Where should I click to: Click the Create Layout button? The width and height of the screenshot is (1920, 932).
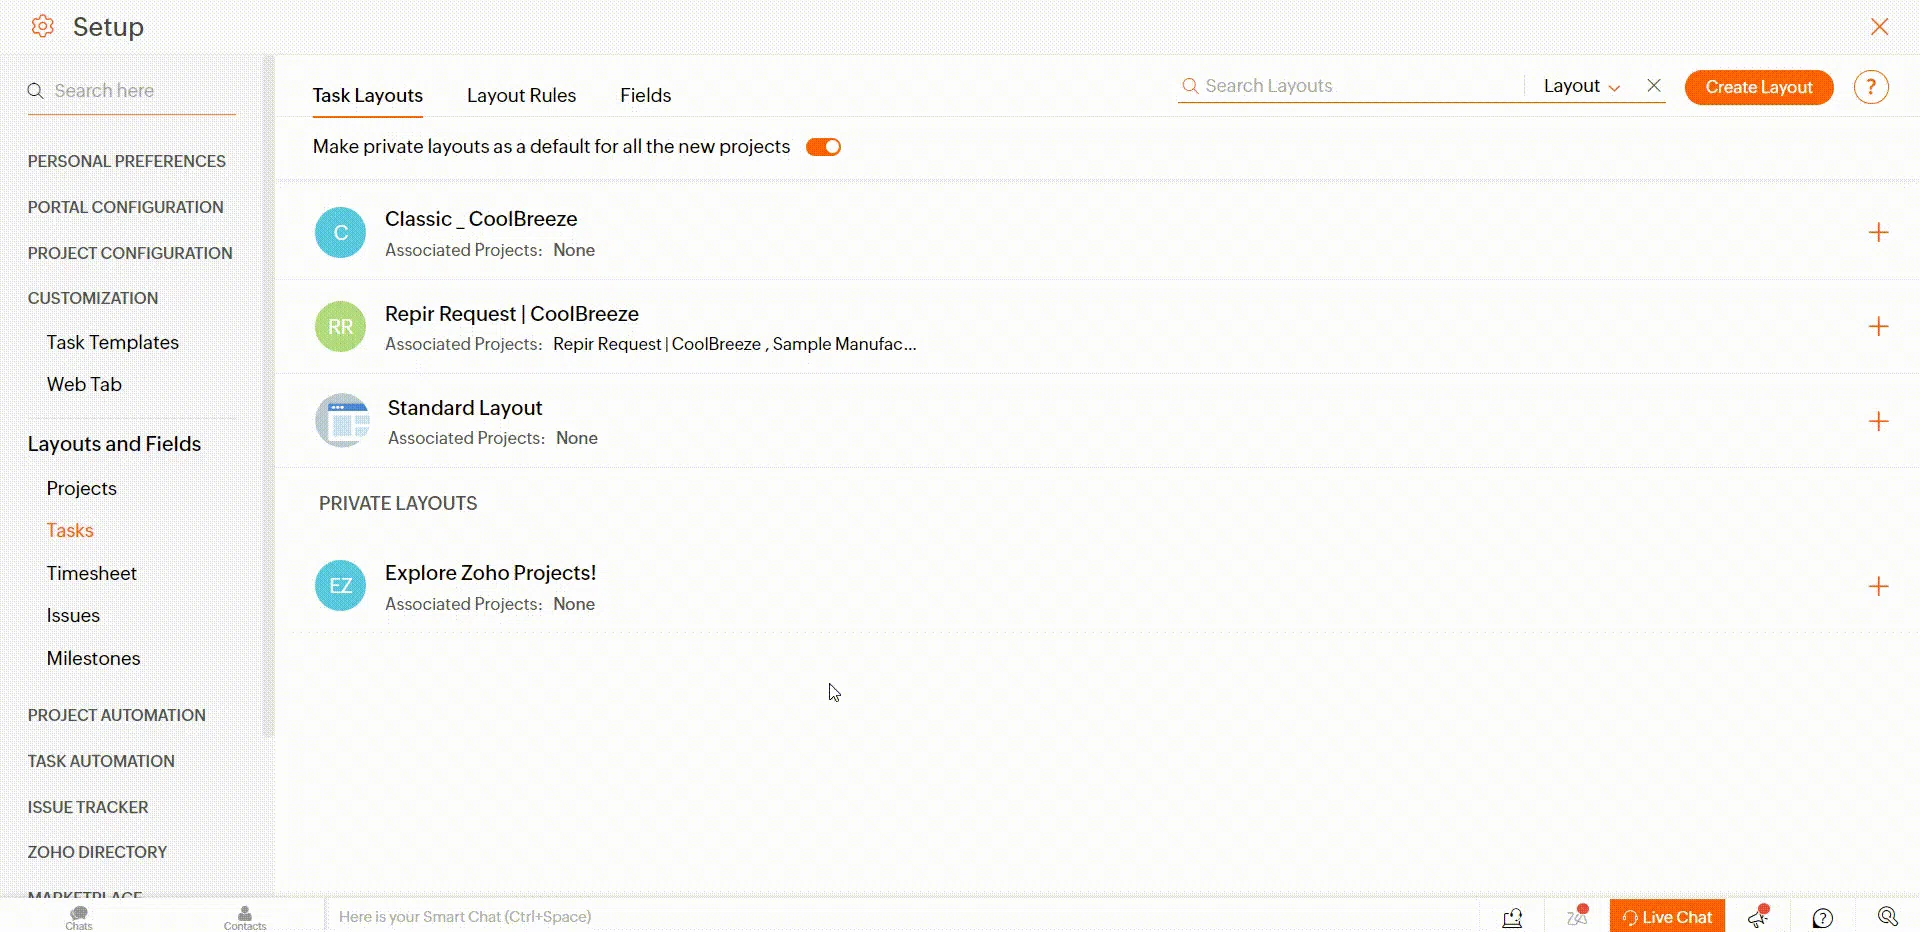[1758, 87]
